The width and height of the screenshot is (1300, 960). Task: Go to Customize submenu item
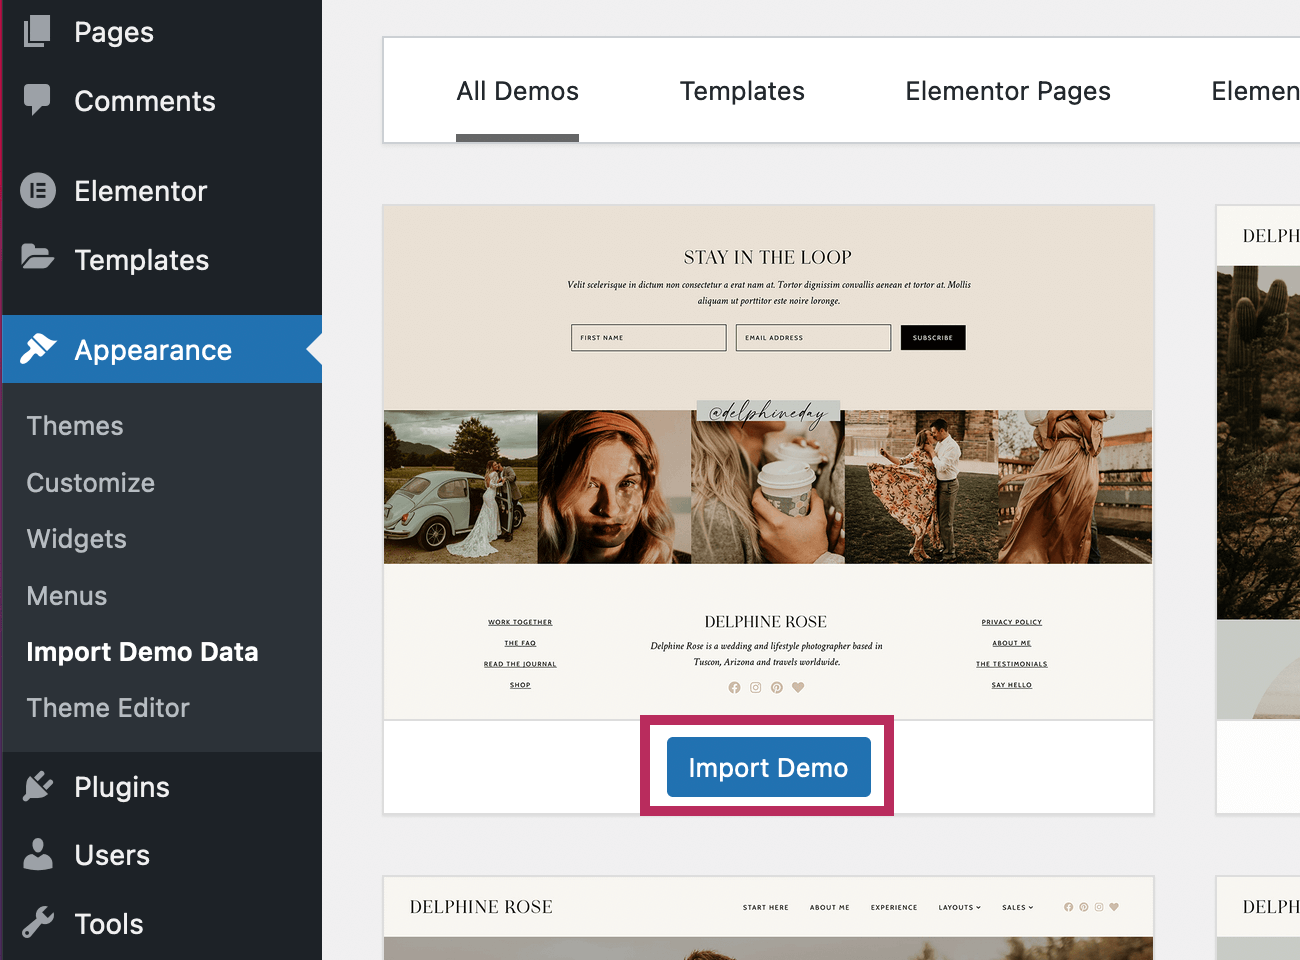(90, 483)
